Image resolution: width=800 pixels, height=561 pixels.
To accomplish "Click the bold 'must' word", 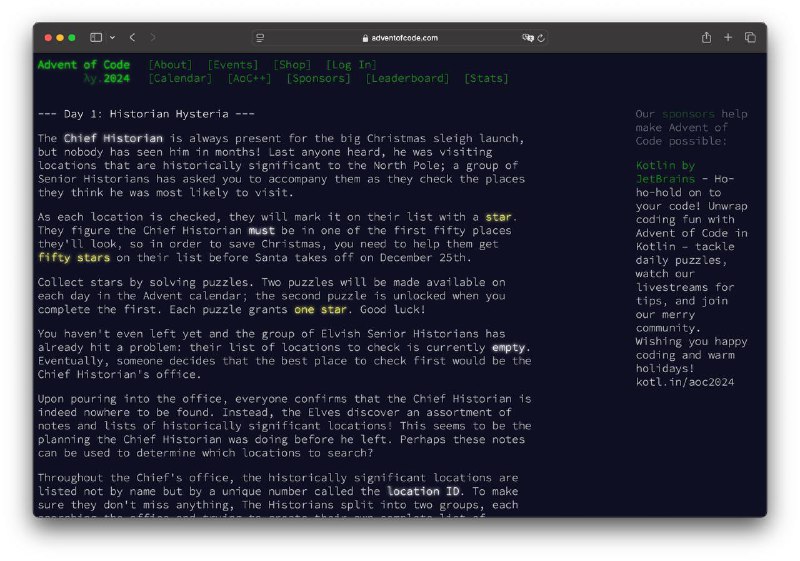I will pos(261,231).
